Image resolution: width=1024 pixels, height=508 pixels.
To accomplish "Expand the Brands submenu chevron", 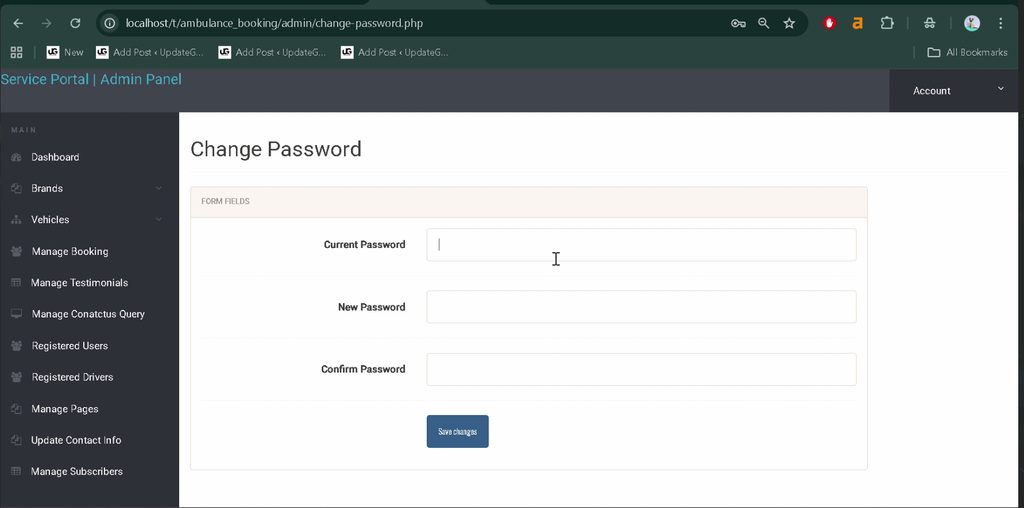I will (159, 189).
